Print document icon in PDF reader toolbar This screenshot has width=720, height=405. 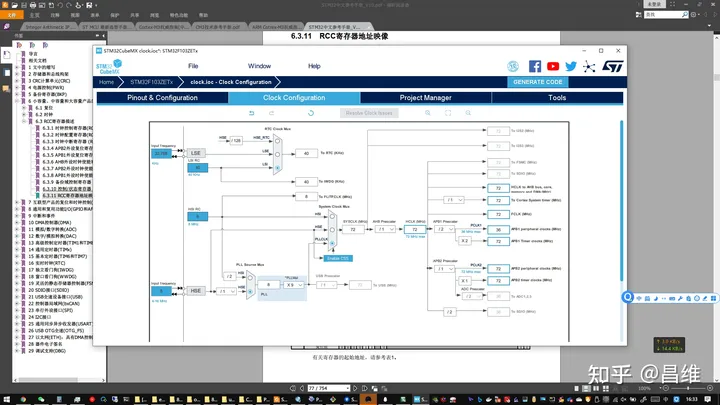click(33, 5)
